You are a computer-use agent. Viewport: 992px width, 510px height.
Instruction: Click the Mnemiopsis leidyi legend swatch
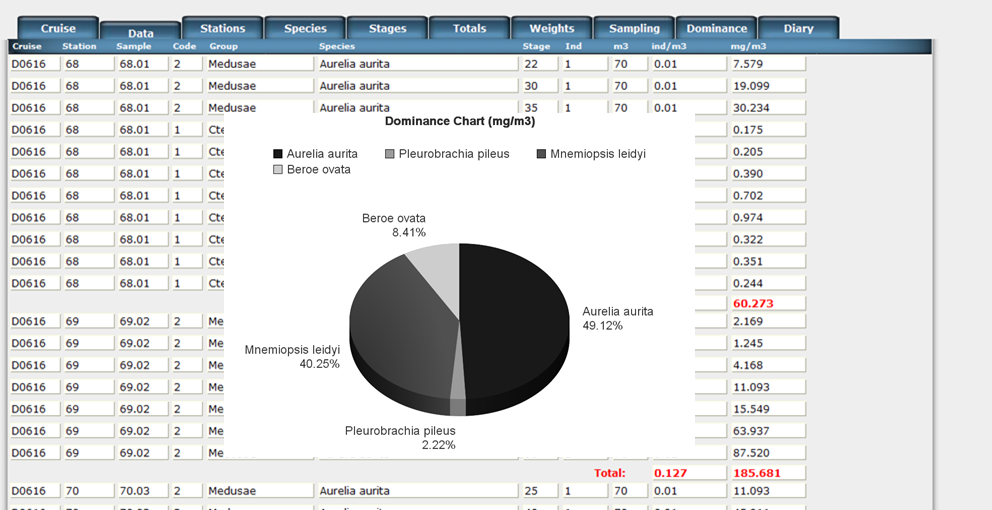coord(542,154)
